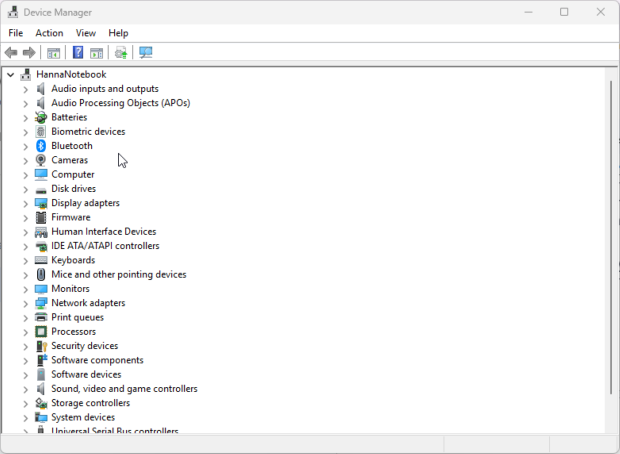Viewport: 620px width, 454px height.
Task: Click the Mice and other pointing devices icon
Action: [41, 274]
